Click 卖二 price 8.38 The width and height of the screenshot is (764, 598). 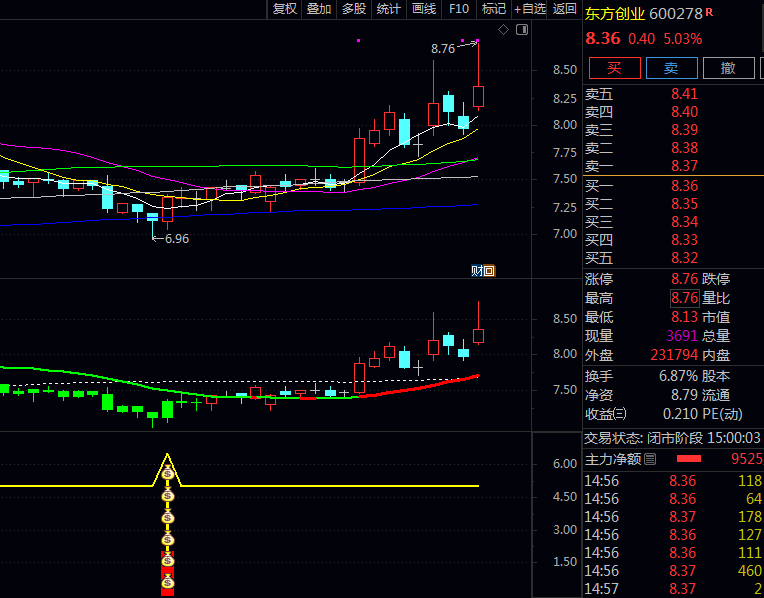tap(684, 148)
